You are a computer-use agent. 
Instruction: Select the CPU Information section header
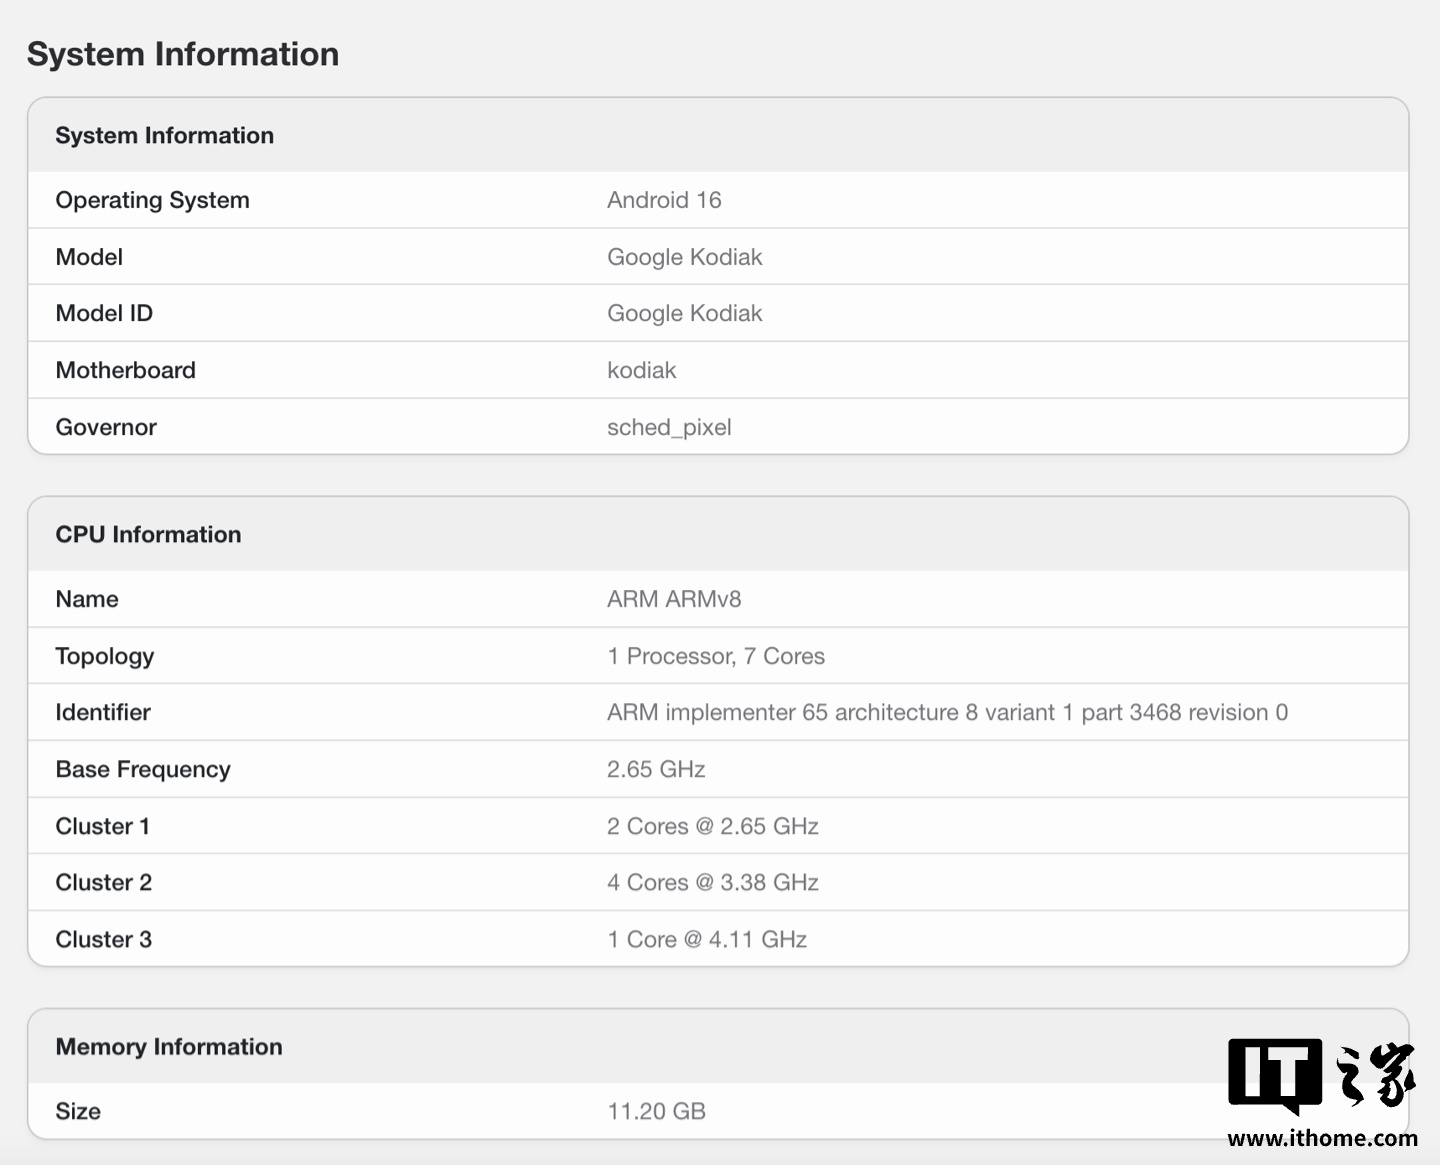point(148,535)
